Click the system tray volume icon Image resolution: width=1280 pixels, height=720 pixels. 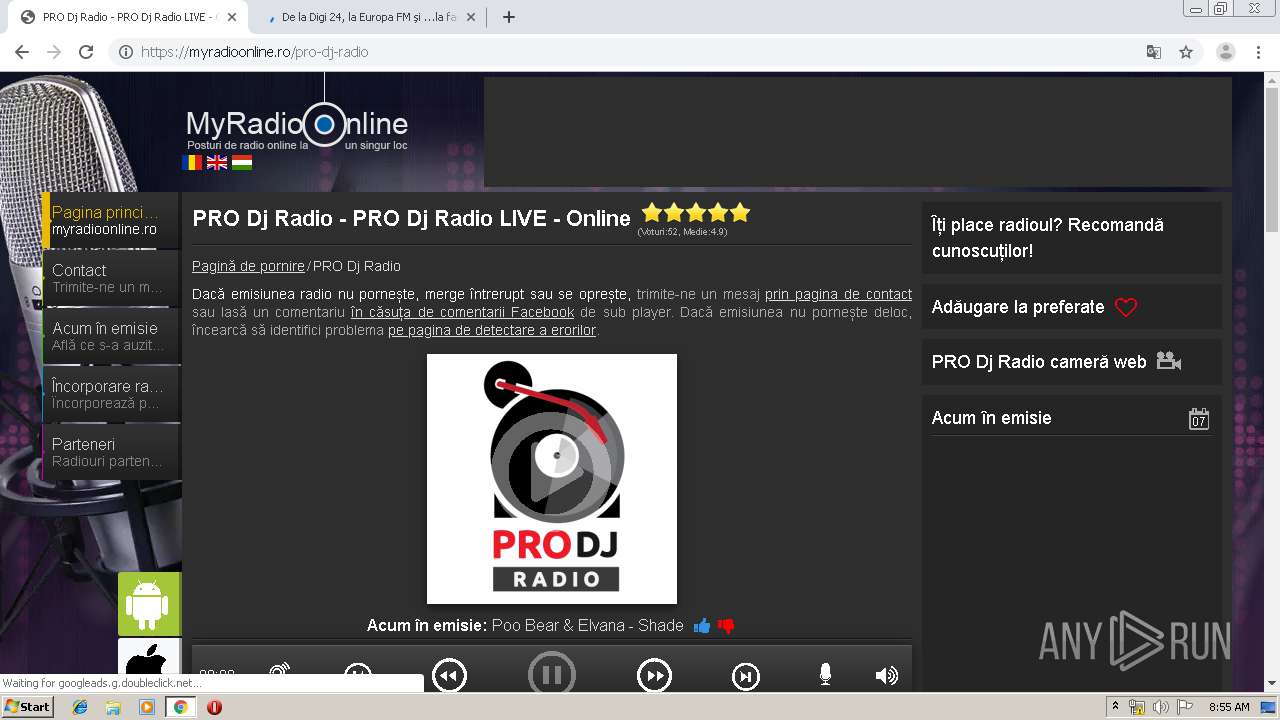point(1160,707)
